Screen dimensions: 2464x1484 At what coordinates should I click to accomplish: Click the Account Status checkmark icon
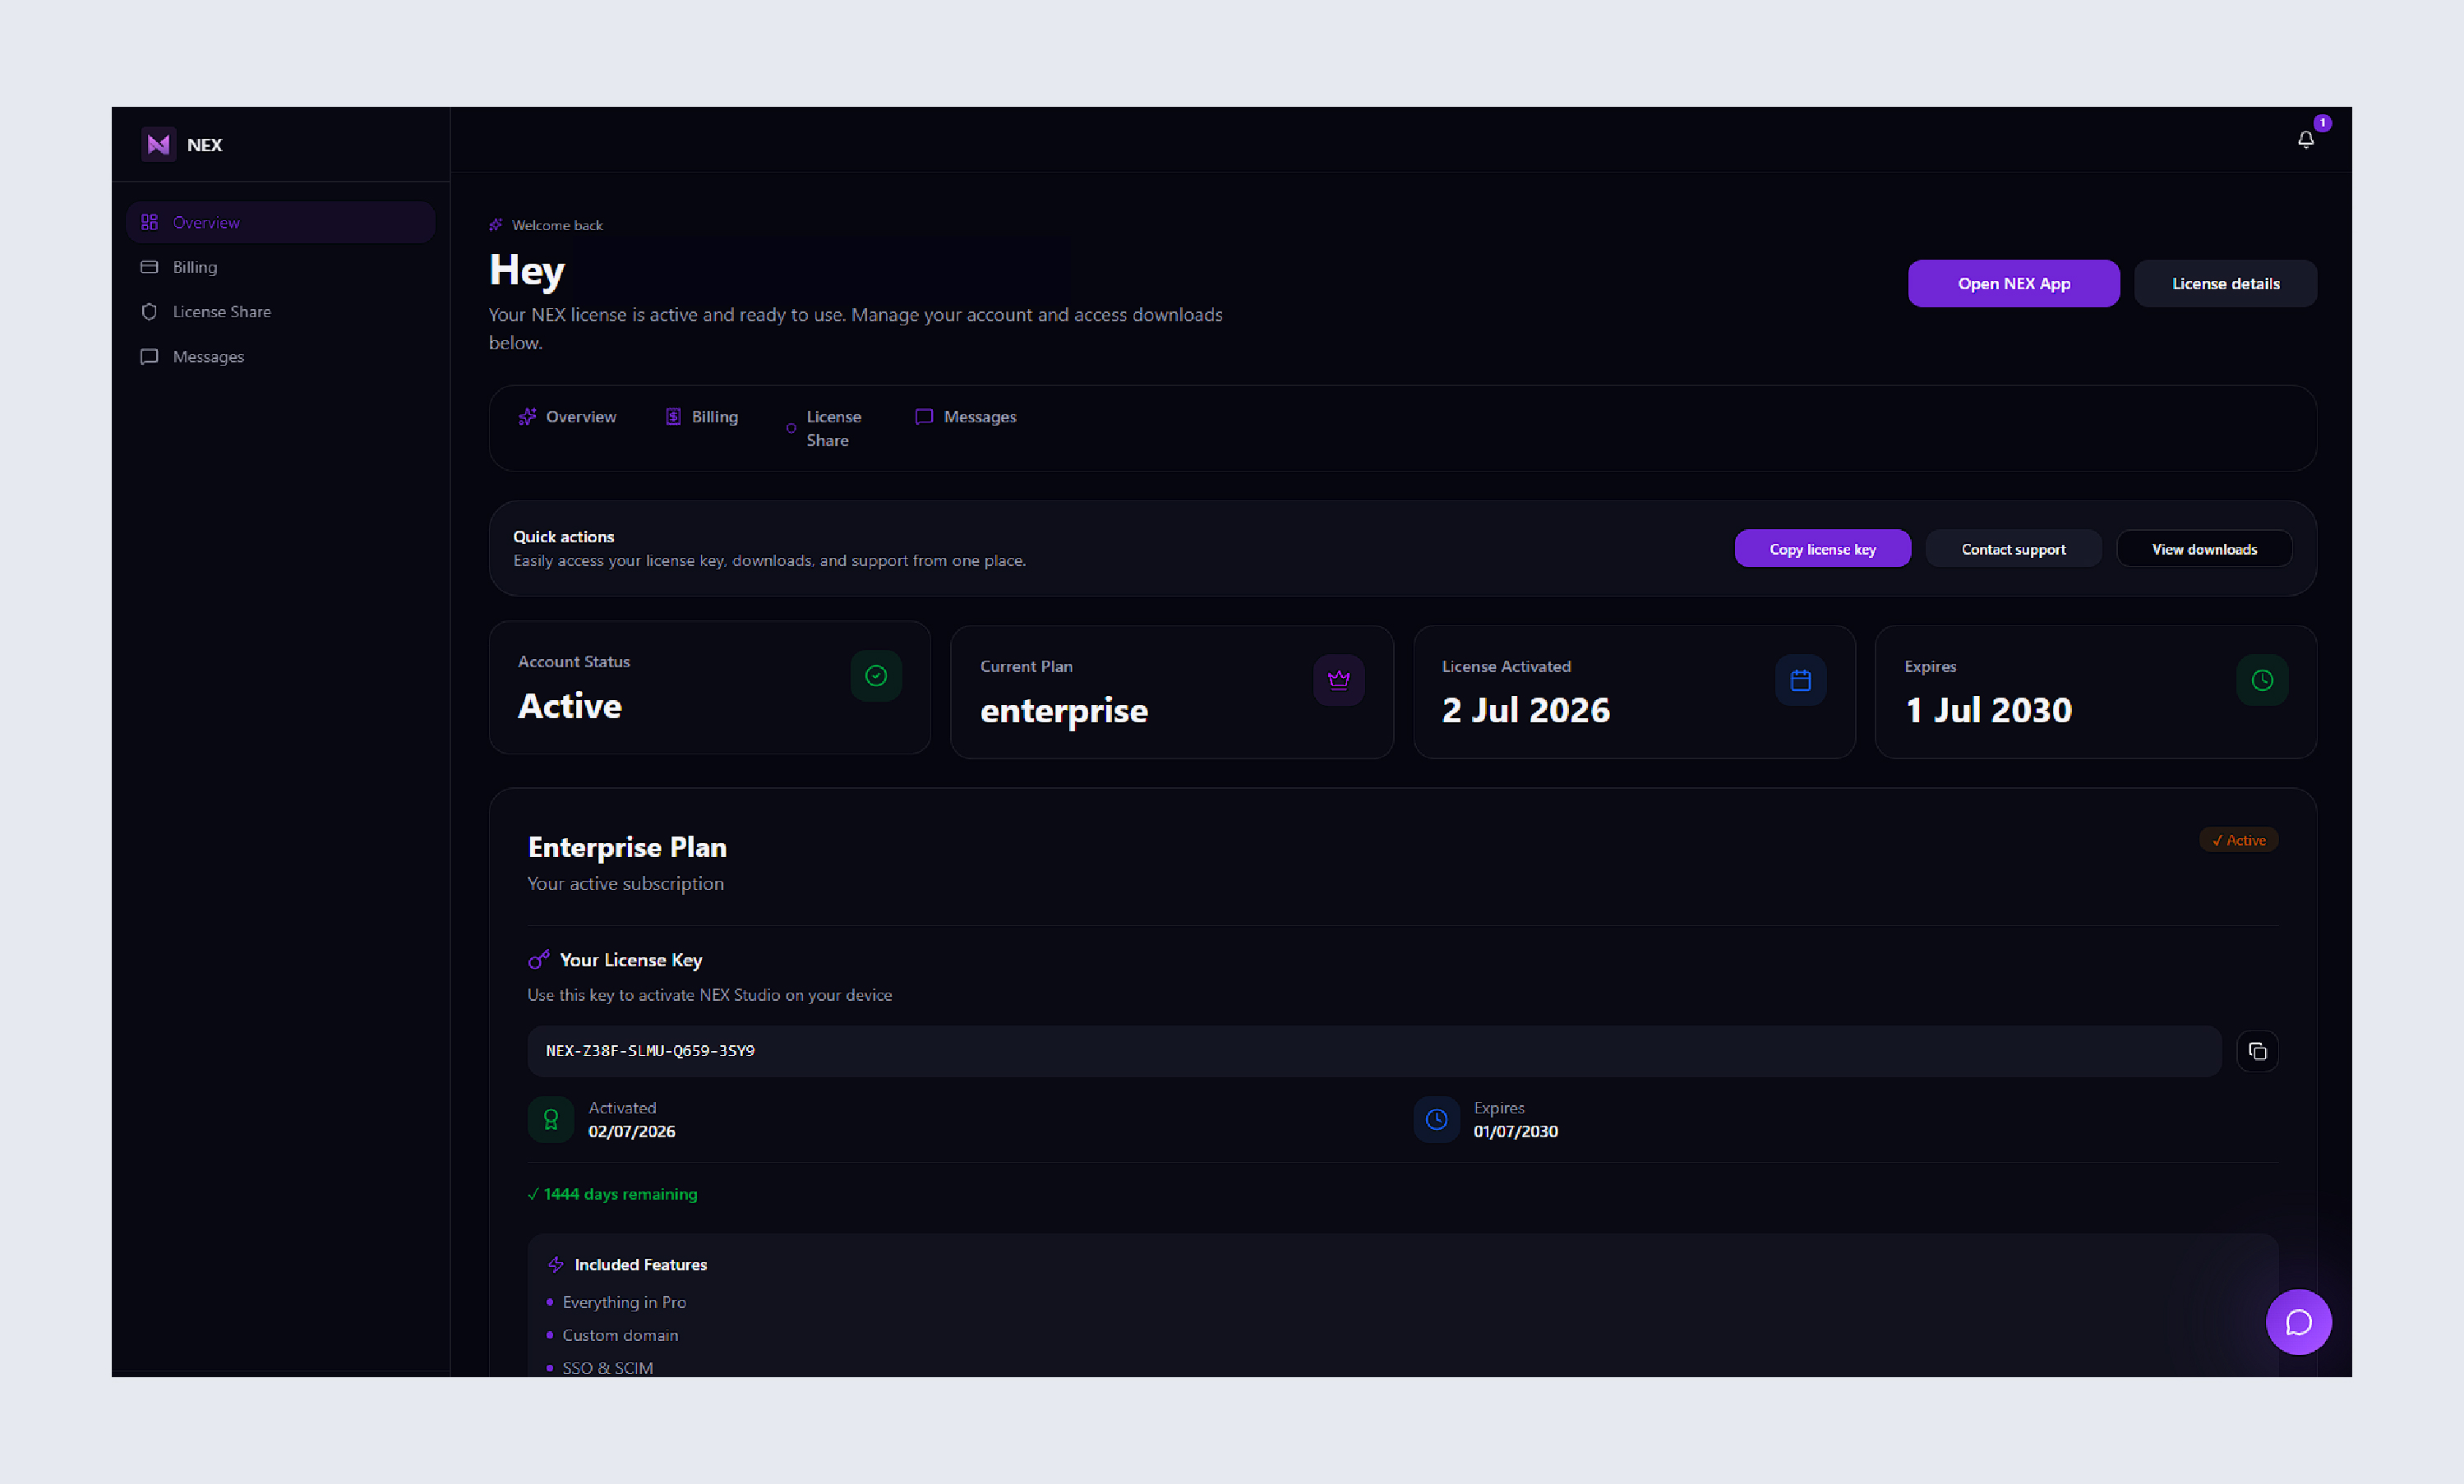click(876, 676)
